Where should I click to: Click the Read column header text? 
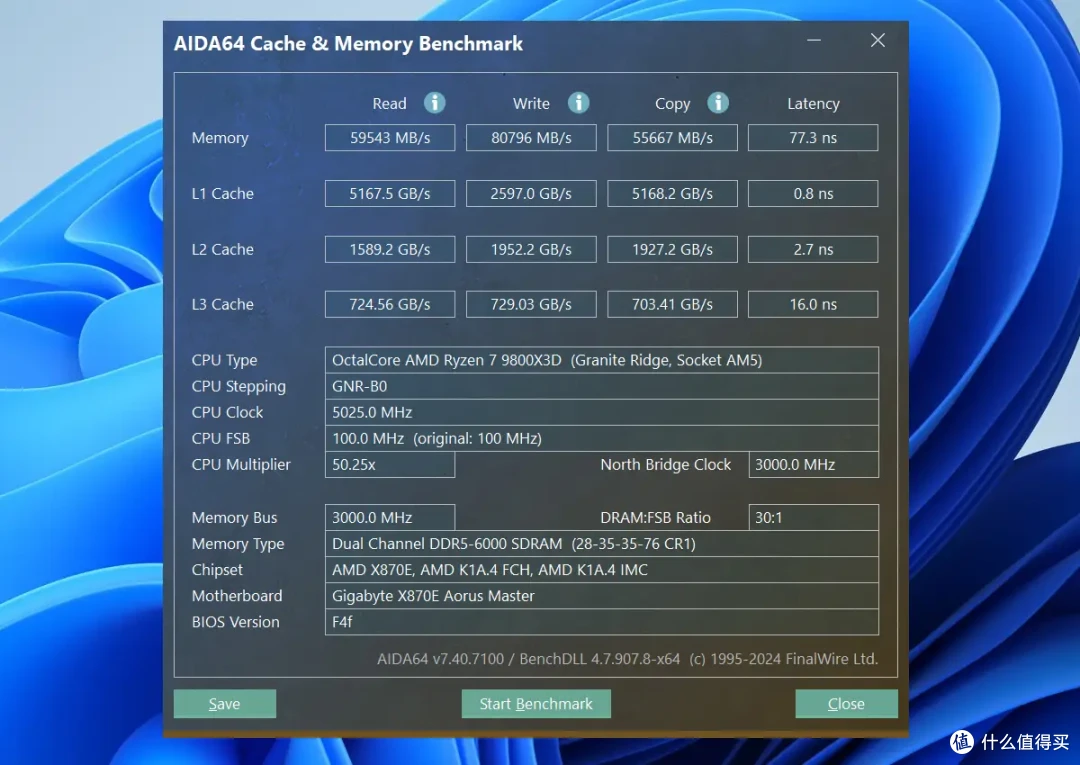pos(389,104)
